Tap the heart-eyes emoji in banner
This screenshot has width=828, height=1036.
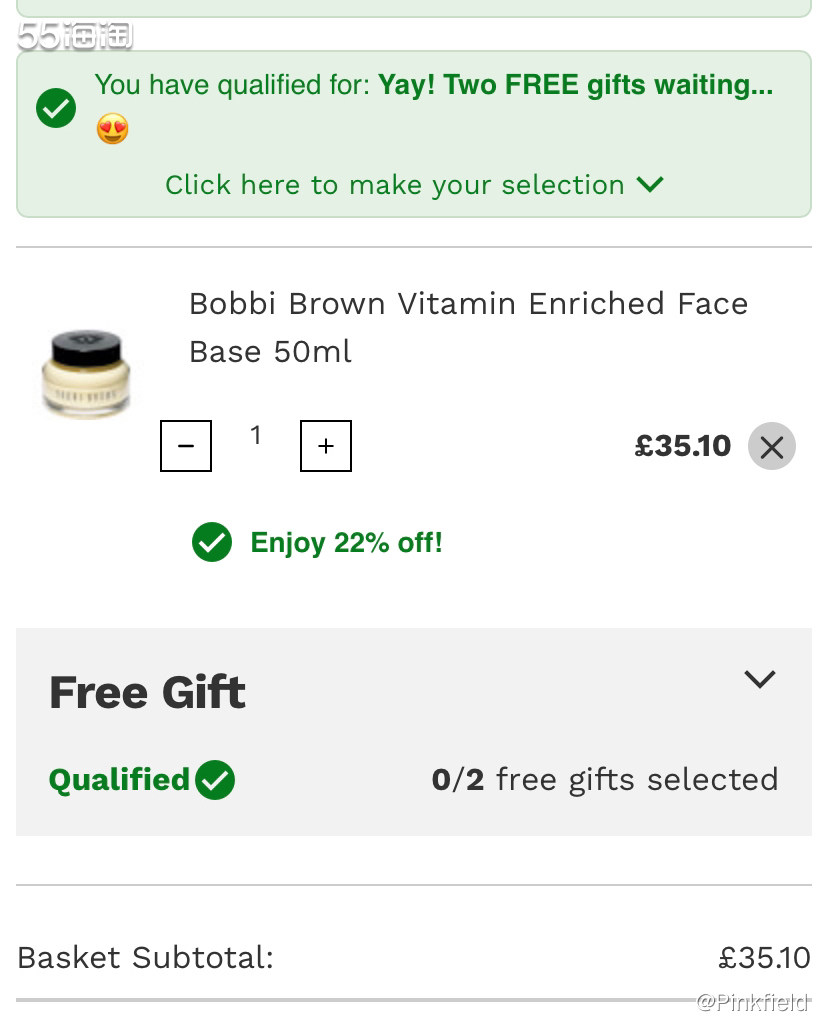[112, 128]
